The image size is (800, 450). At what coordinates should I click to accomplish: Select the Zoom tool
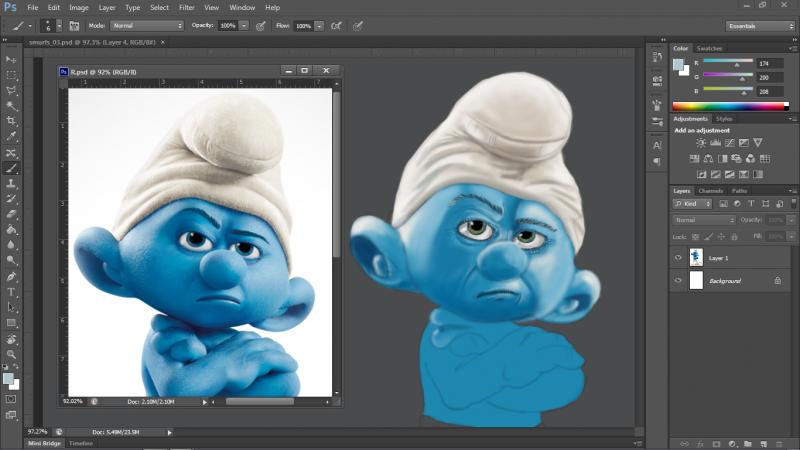tap(11, 355)
